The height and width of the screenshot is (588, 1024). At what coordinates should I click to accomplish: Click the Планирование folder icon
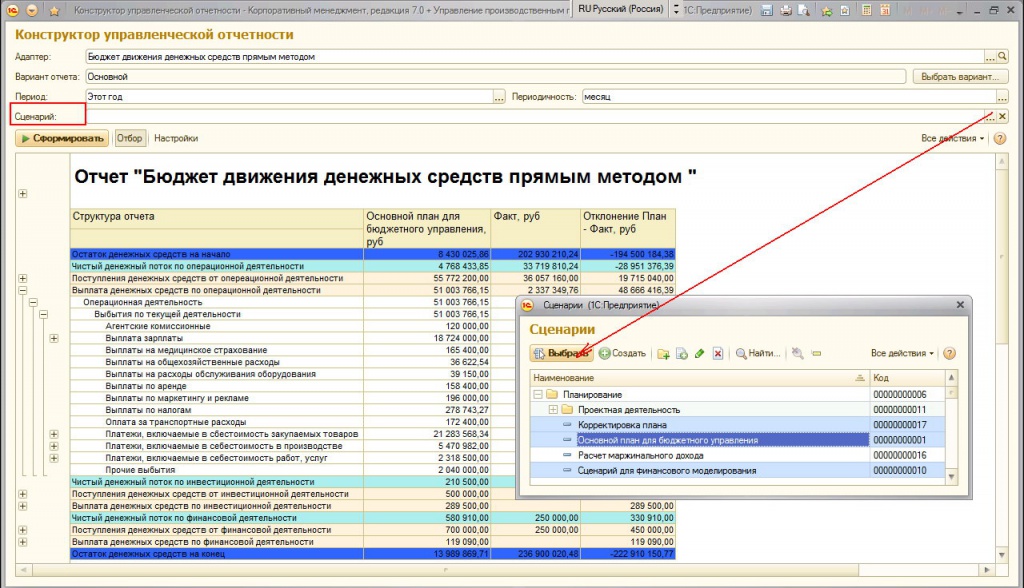click(x=552, y=395)
